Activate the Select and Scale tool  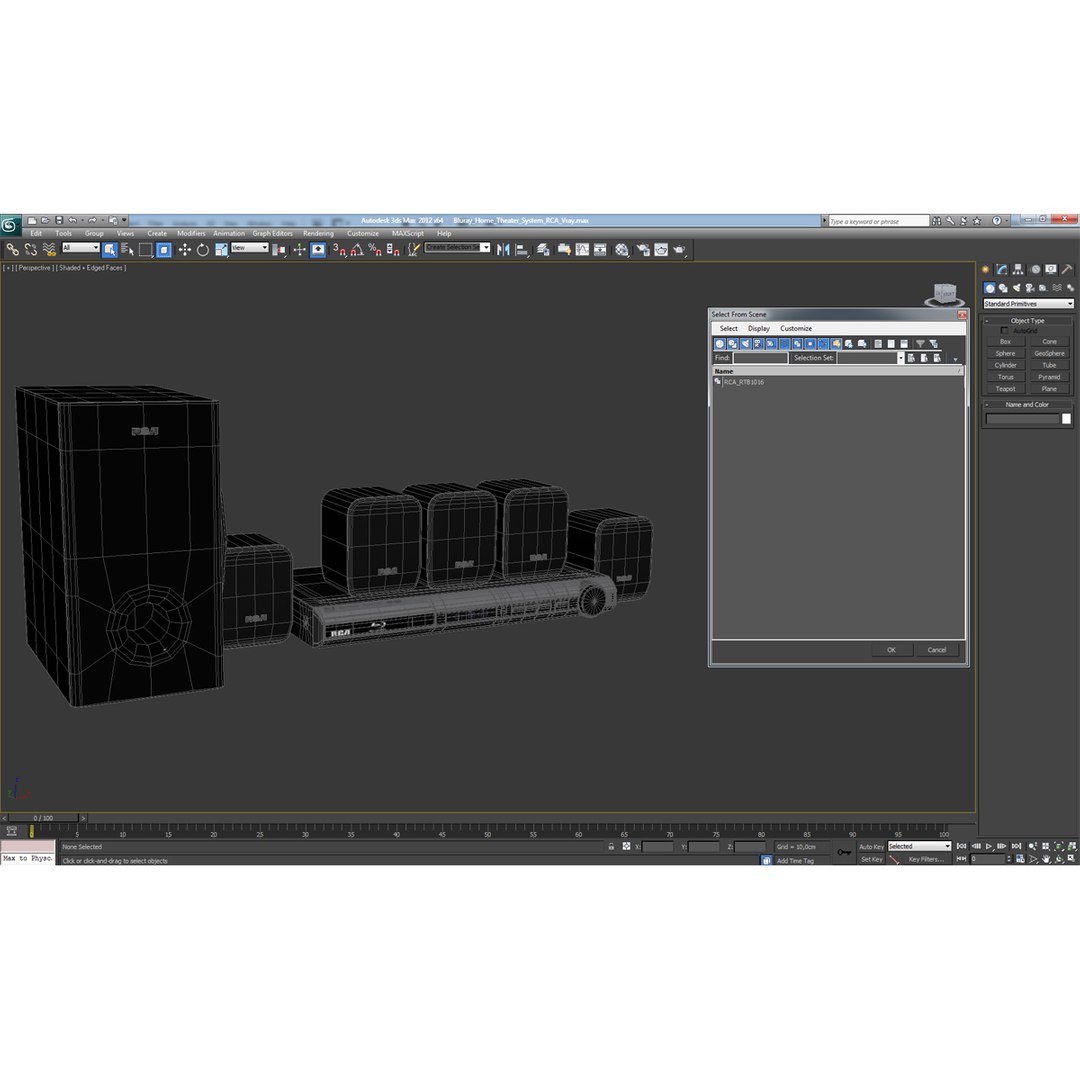[221, 249]
